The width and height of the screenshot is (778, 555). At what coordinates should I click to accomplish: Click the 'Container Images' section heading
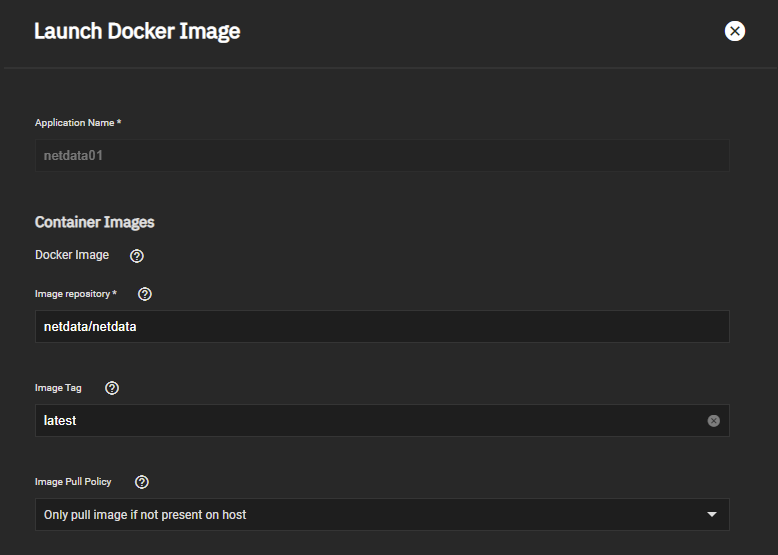94,222
